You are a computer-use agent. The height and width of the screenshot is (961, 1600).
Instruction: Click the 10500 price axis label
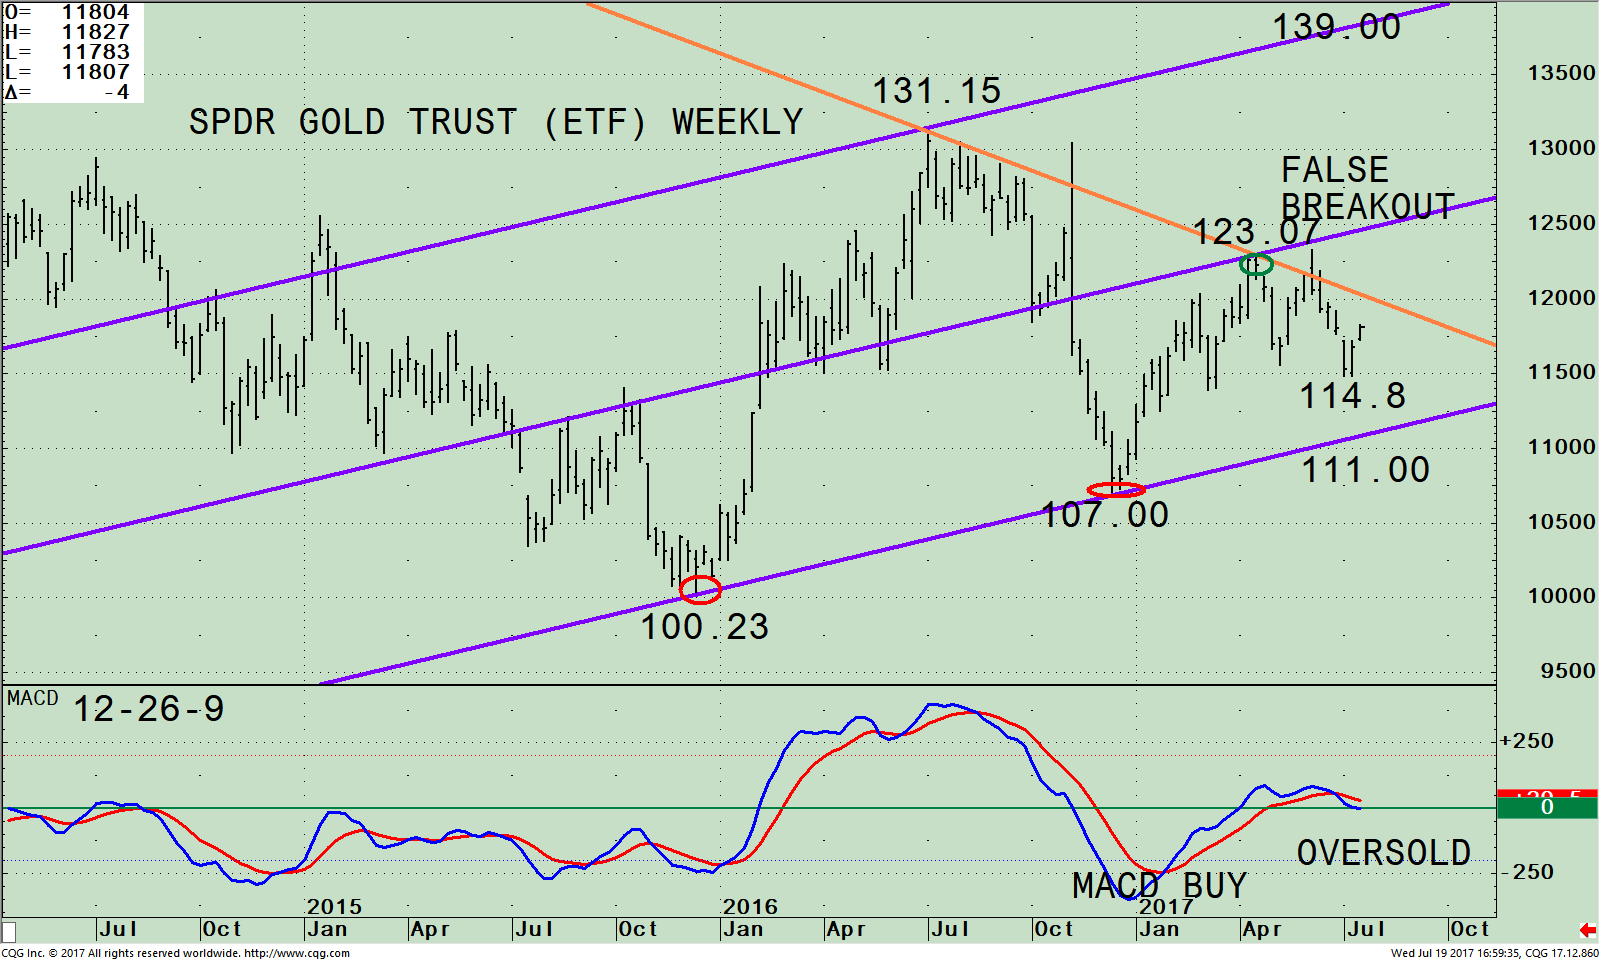point(1562,522)
